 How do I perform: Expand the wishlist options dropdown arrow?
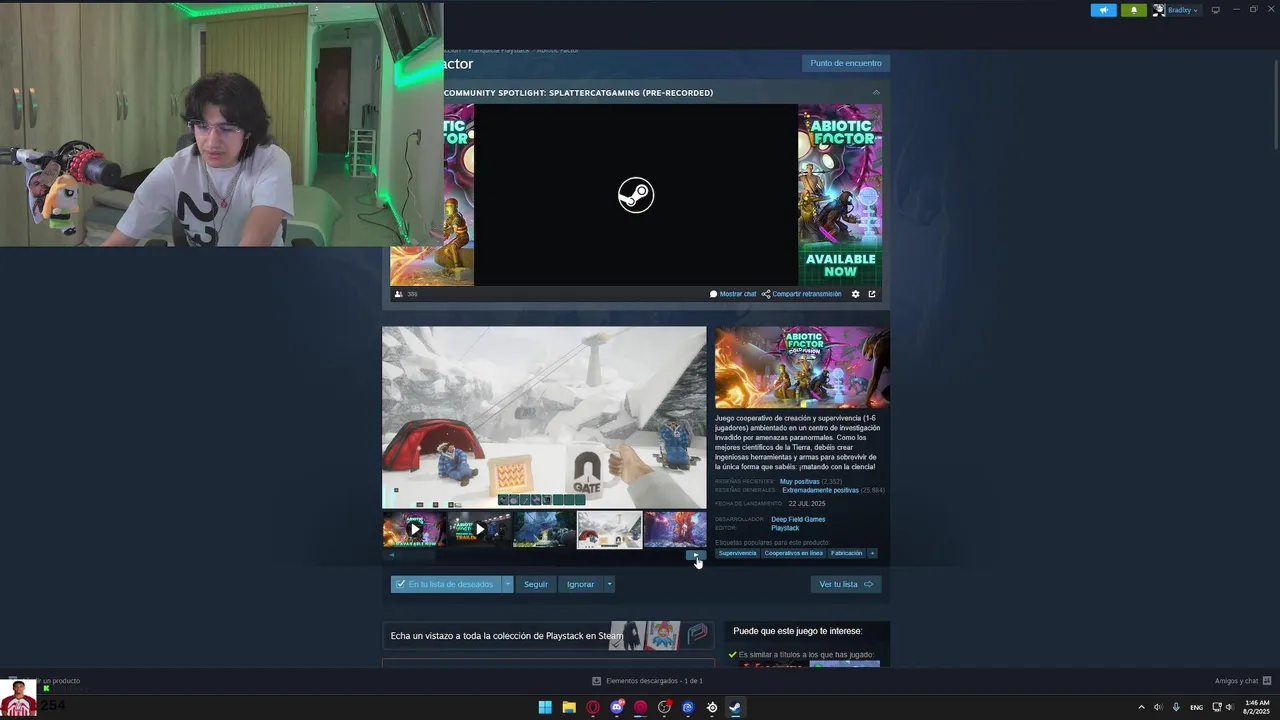(508, 584)
